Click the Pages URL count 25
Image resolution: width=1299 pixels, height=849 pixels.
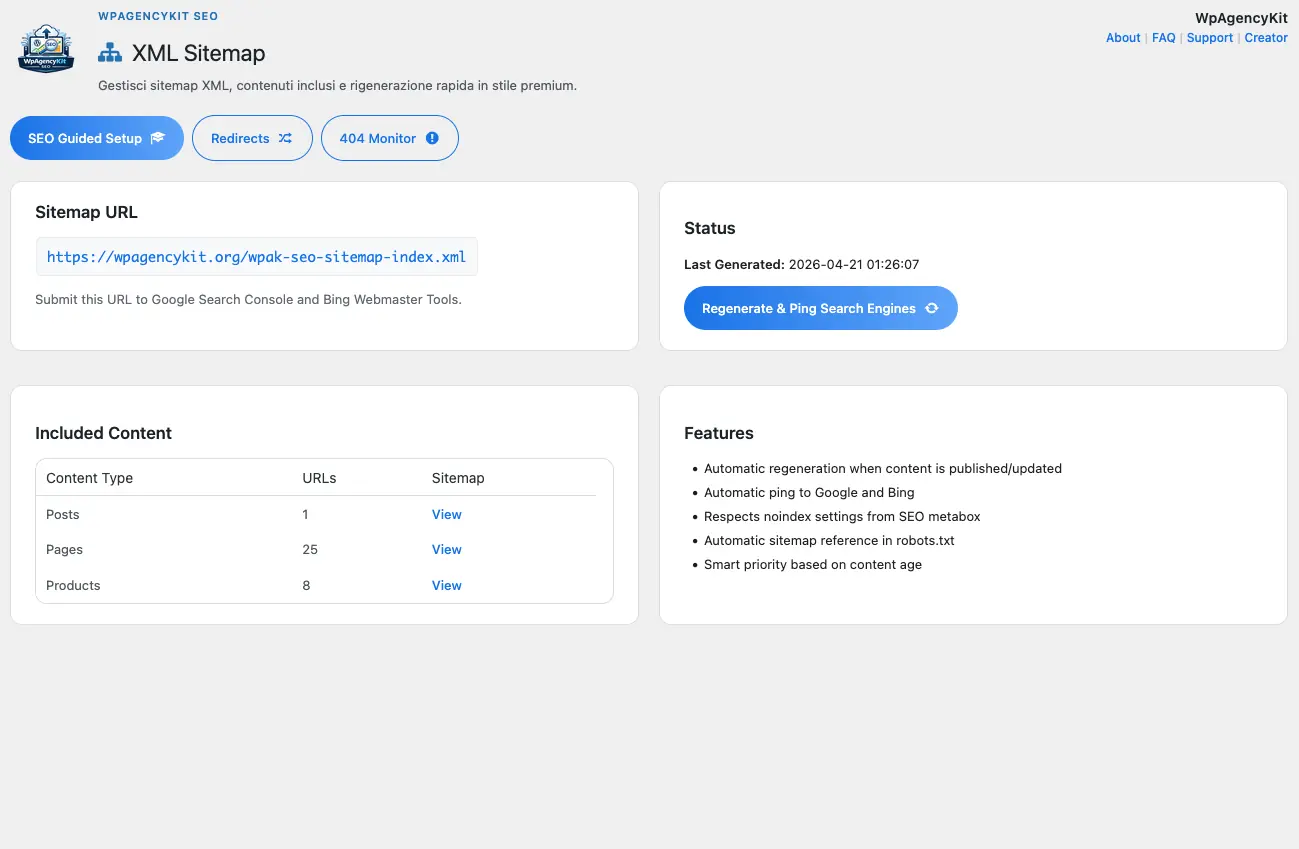point(310,550)
